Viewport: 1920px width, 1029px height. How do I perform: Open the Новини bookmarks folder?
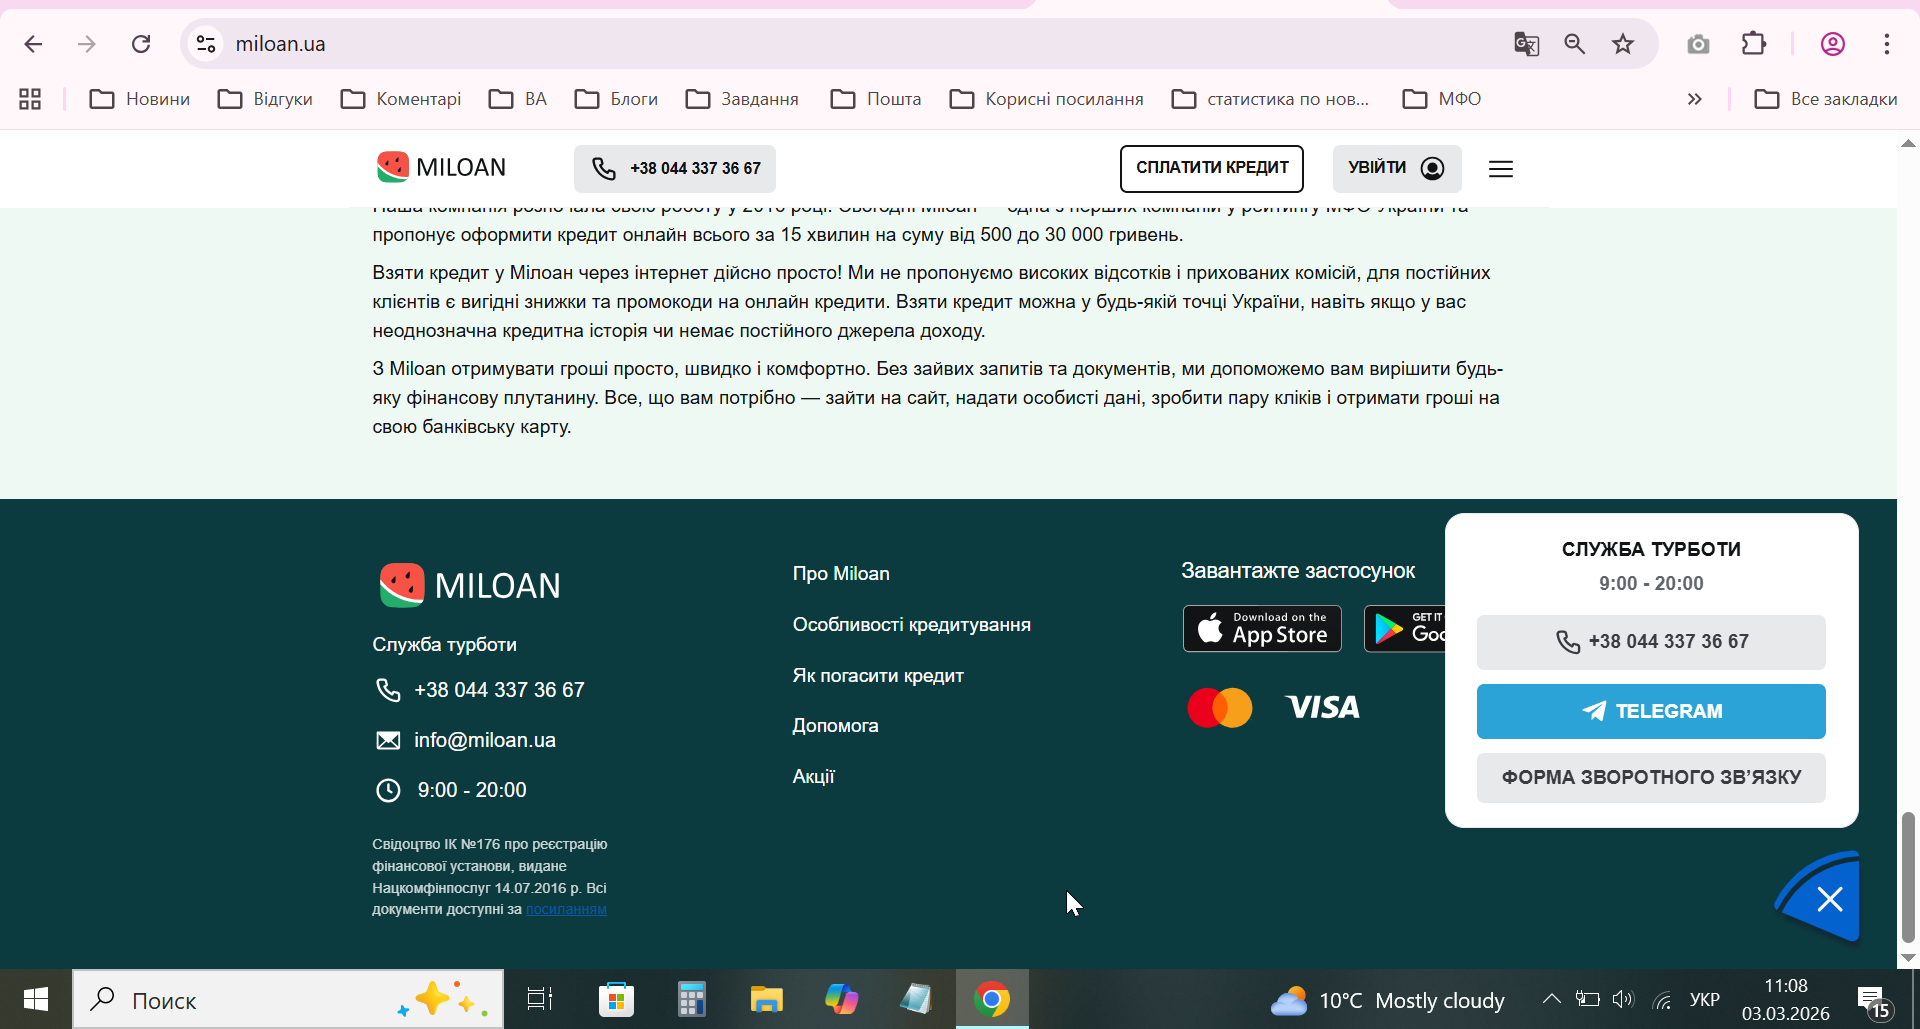pos(140,99)
